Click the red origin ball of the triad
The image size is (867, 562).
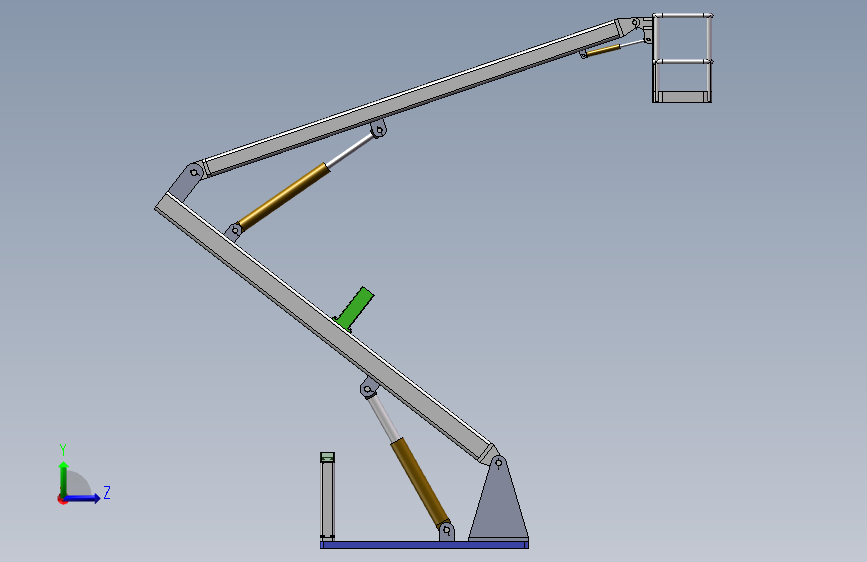coord(62,499)
